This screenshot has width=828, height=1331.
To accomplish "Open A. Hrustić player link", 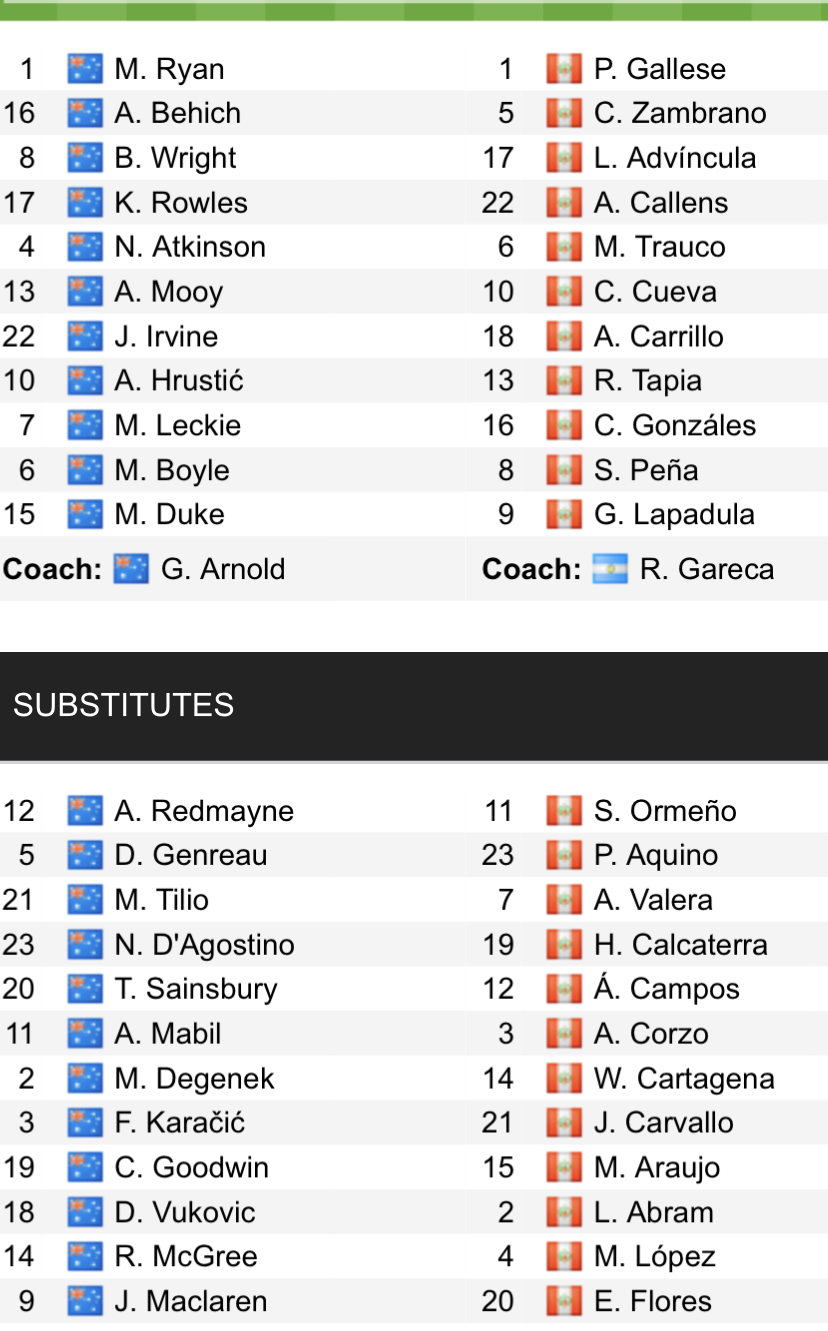I will click(179, 381).
